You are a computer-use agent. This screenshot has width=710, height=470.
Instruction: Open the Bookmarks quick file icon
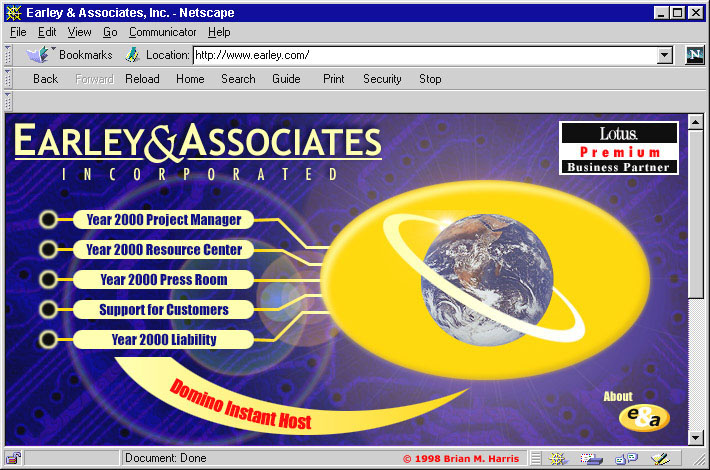pos(40,55)
